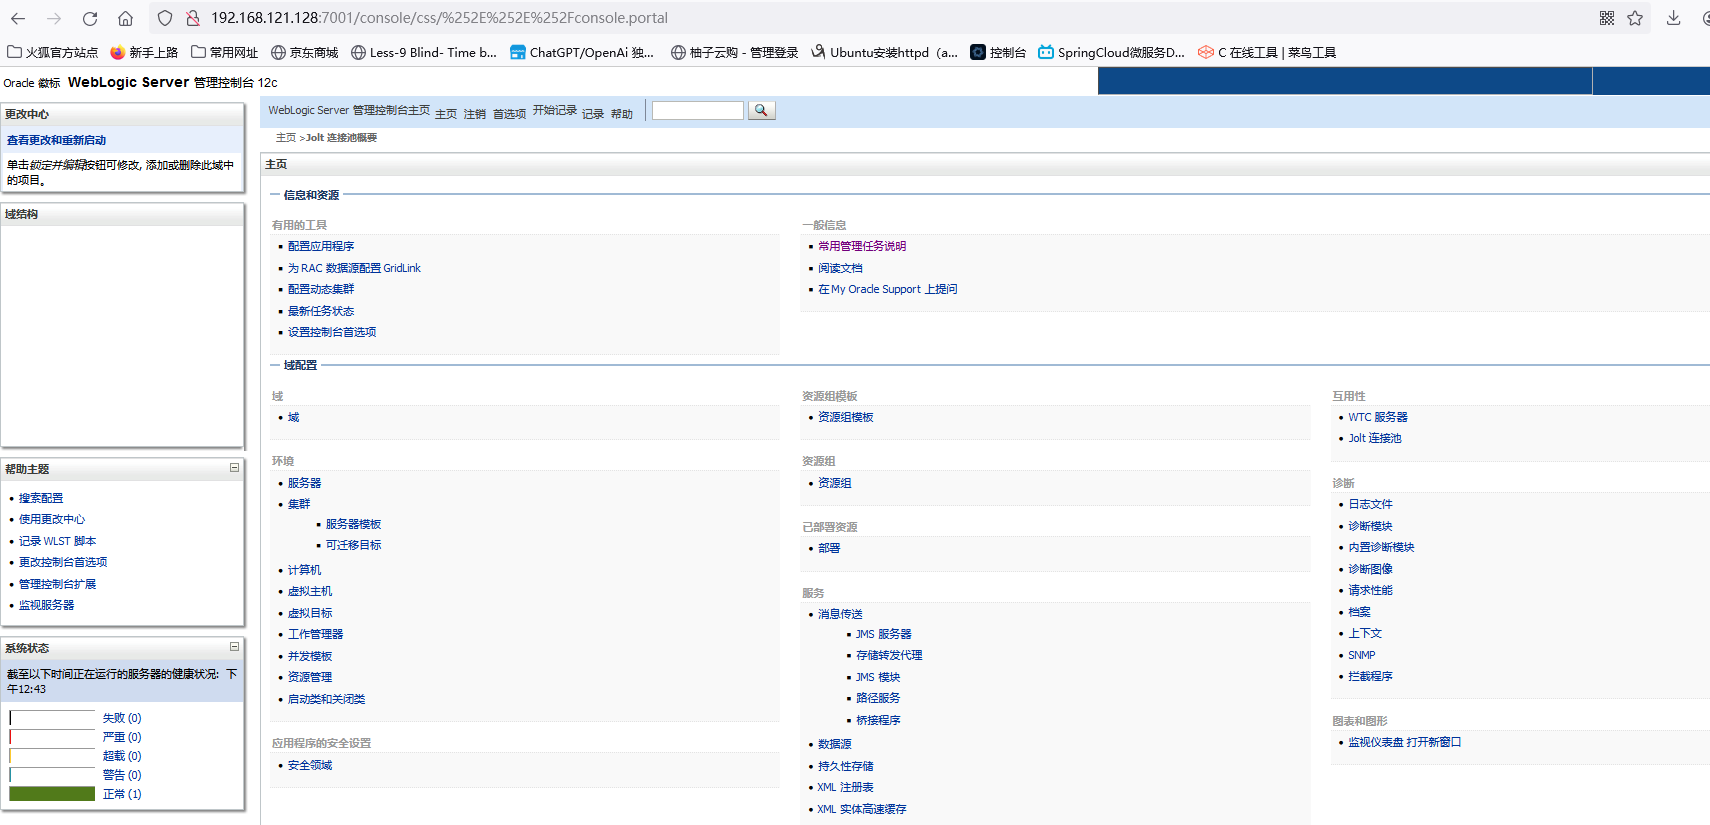Click the search magnifier button in console toolbar
The image size is (1710, 825).
point(761,110)
